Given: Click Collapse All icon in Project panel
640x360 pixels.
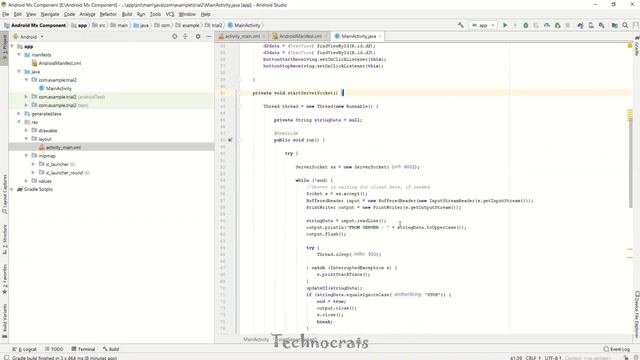Looking at the screenshot, I should tap(185, 36).
